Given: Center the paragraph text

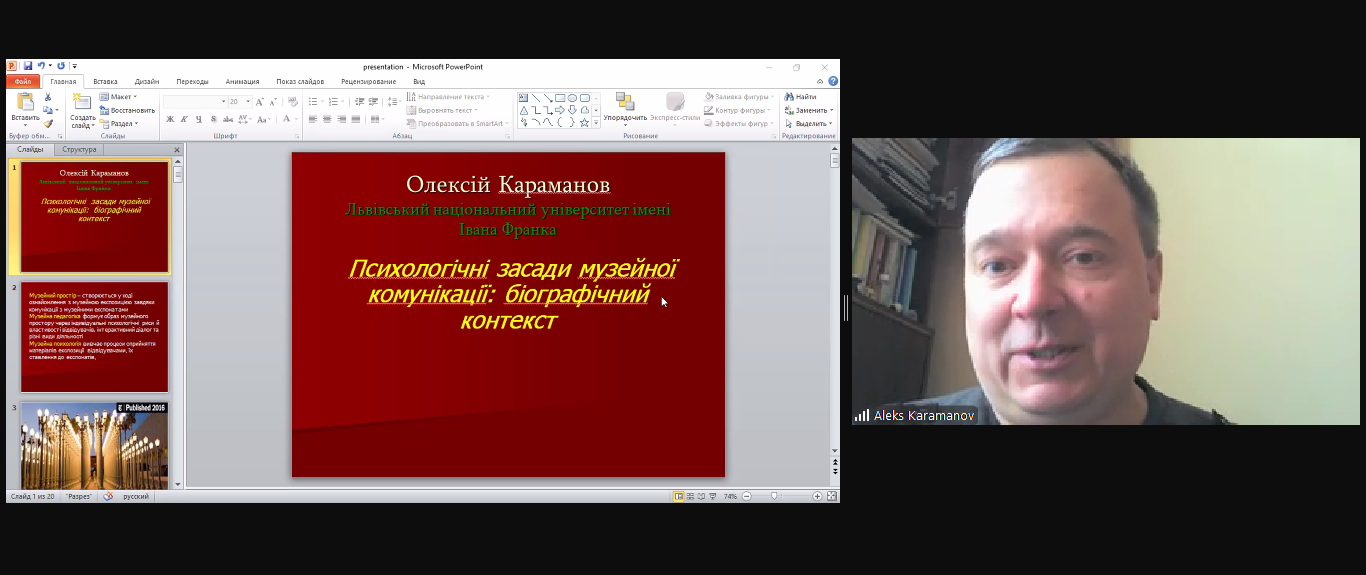Looking at the screenshot, I should click(327, 119).
